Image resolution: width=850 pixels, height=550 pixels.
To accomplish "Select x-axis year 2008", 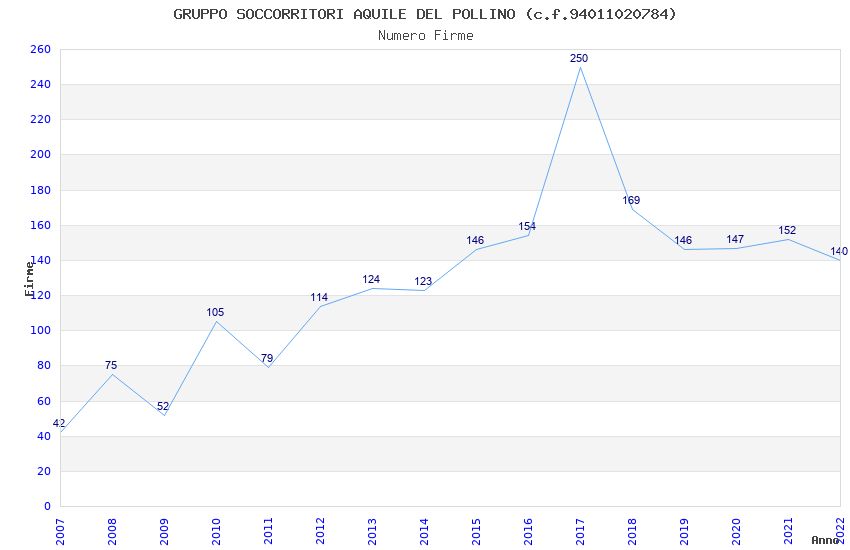I will coord(112,531).
